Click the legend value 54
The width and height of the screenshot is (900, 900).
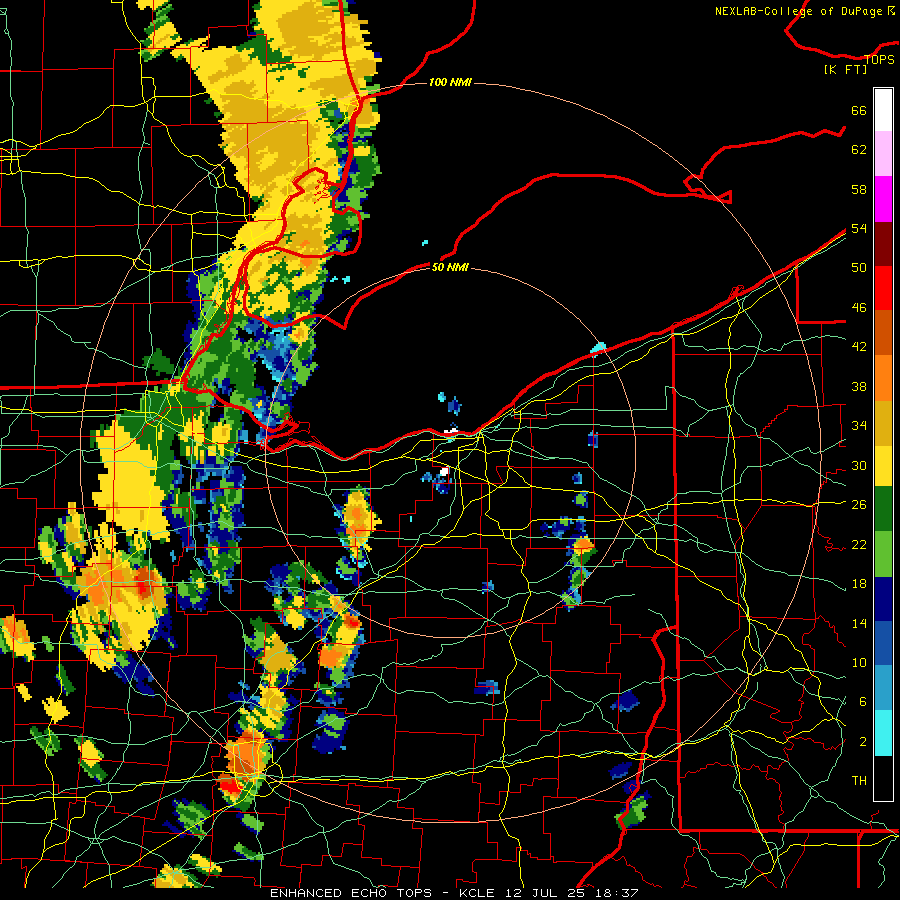(859, 228)
